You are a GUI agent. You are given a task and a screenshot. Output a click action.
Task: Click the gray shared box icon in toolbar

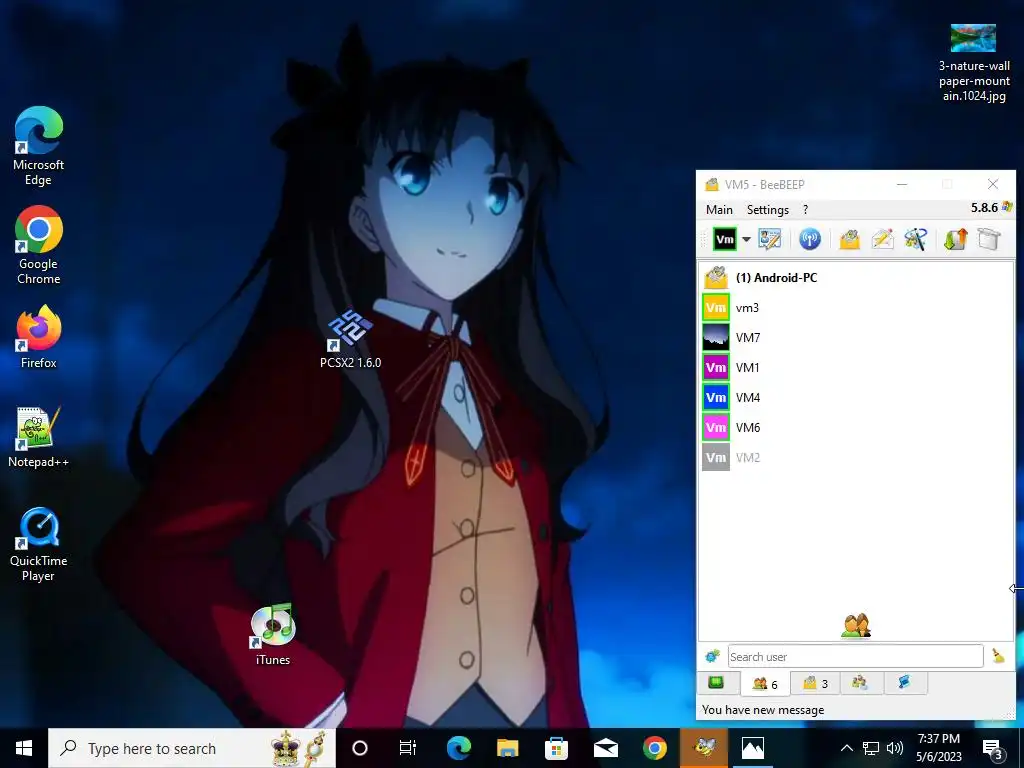989,239
